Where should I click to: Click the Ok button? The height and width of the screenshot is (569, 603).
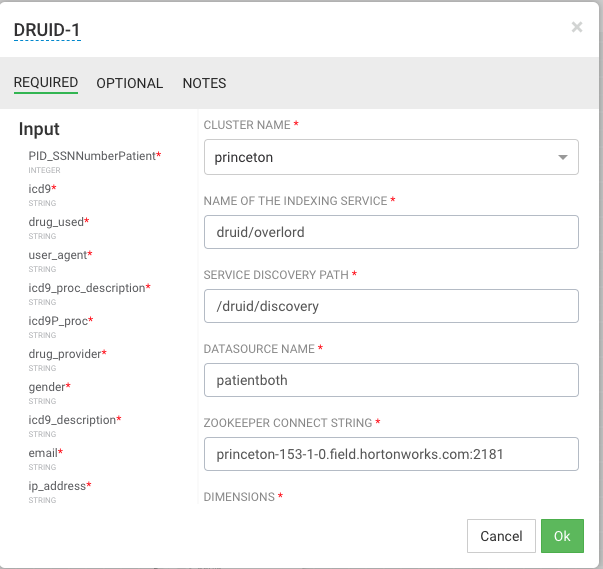[x=562, y=536]
